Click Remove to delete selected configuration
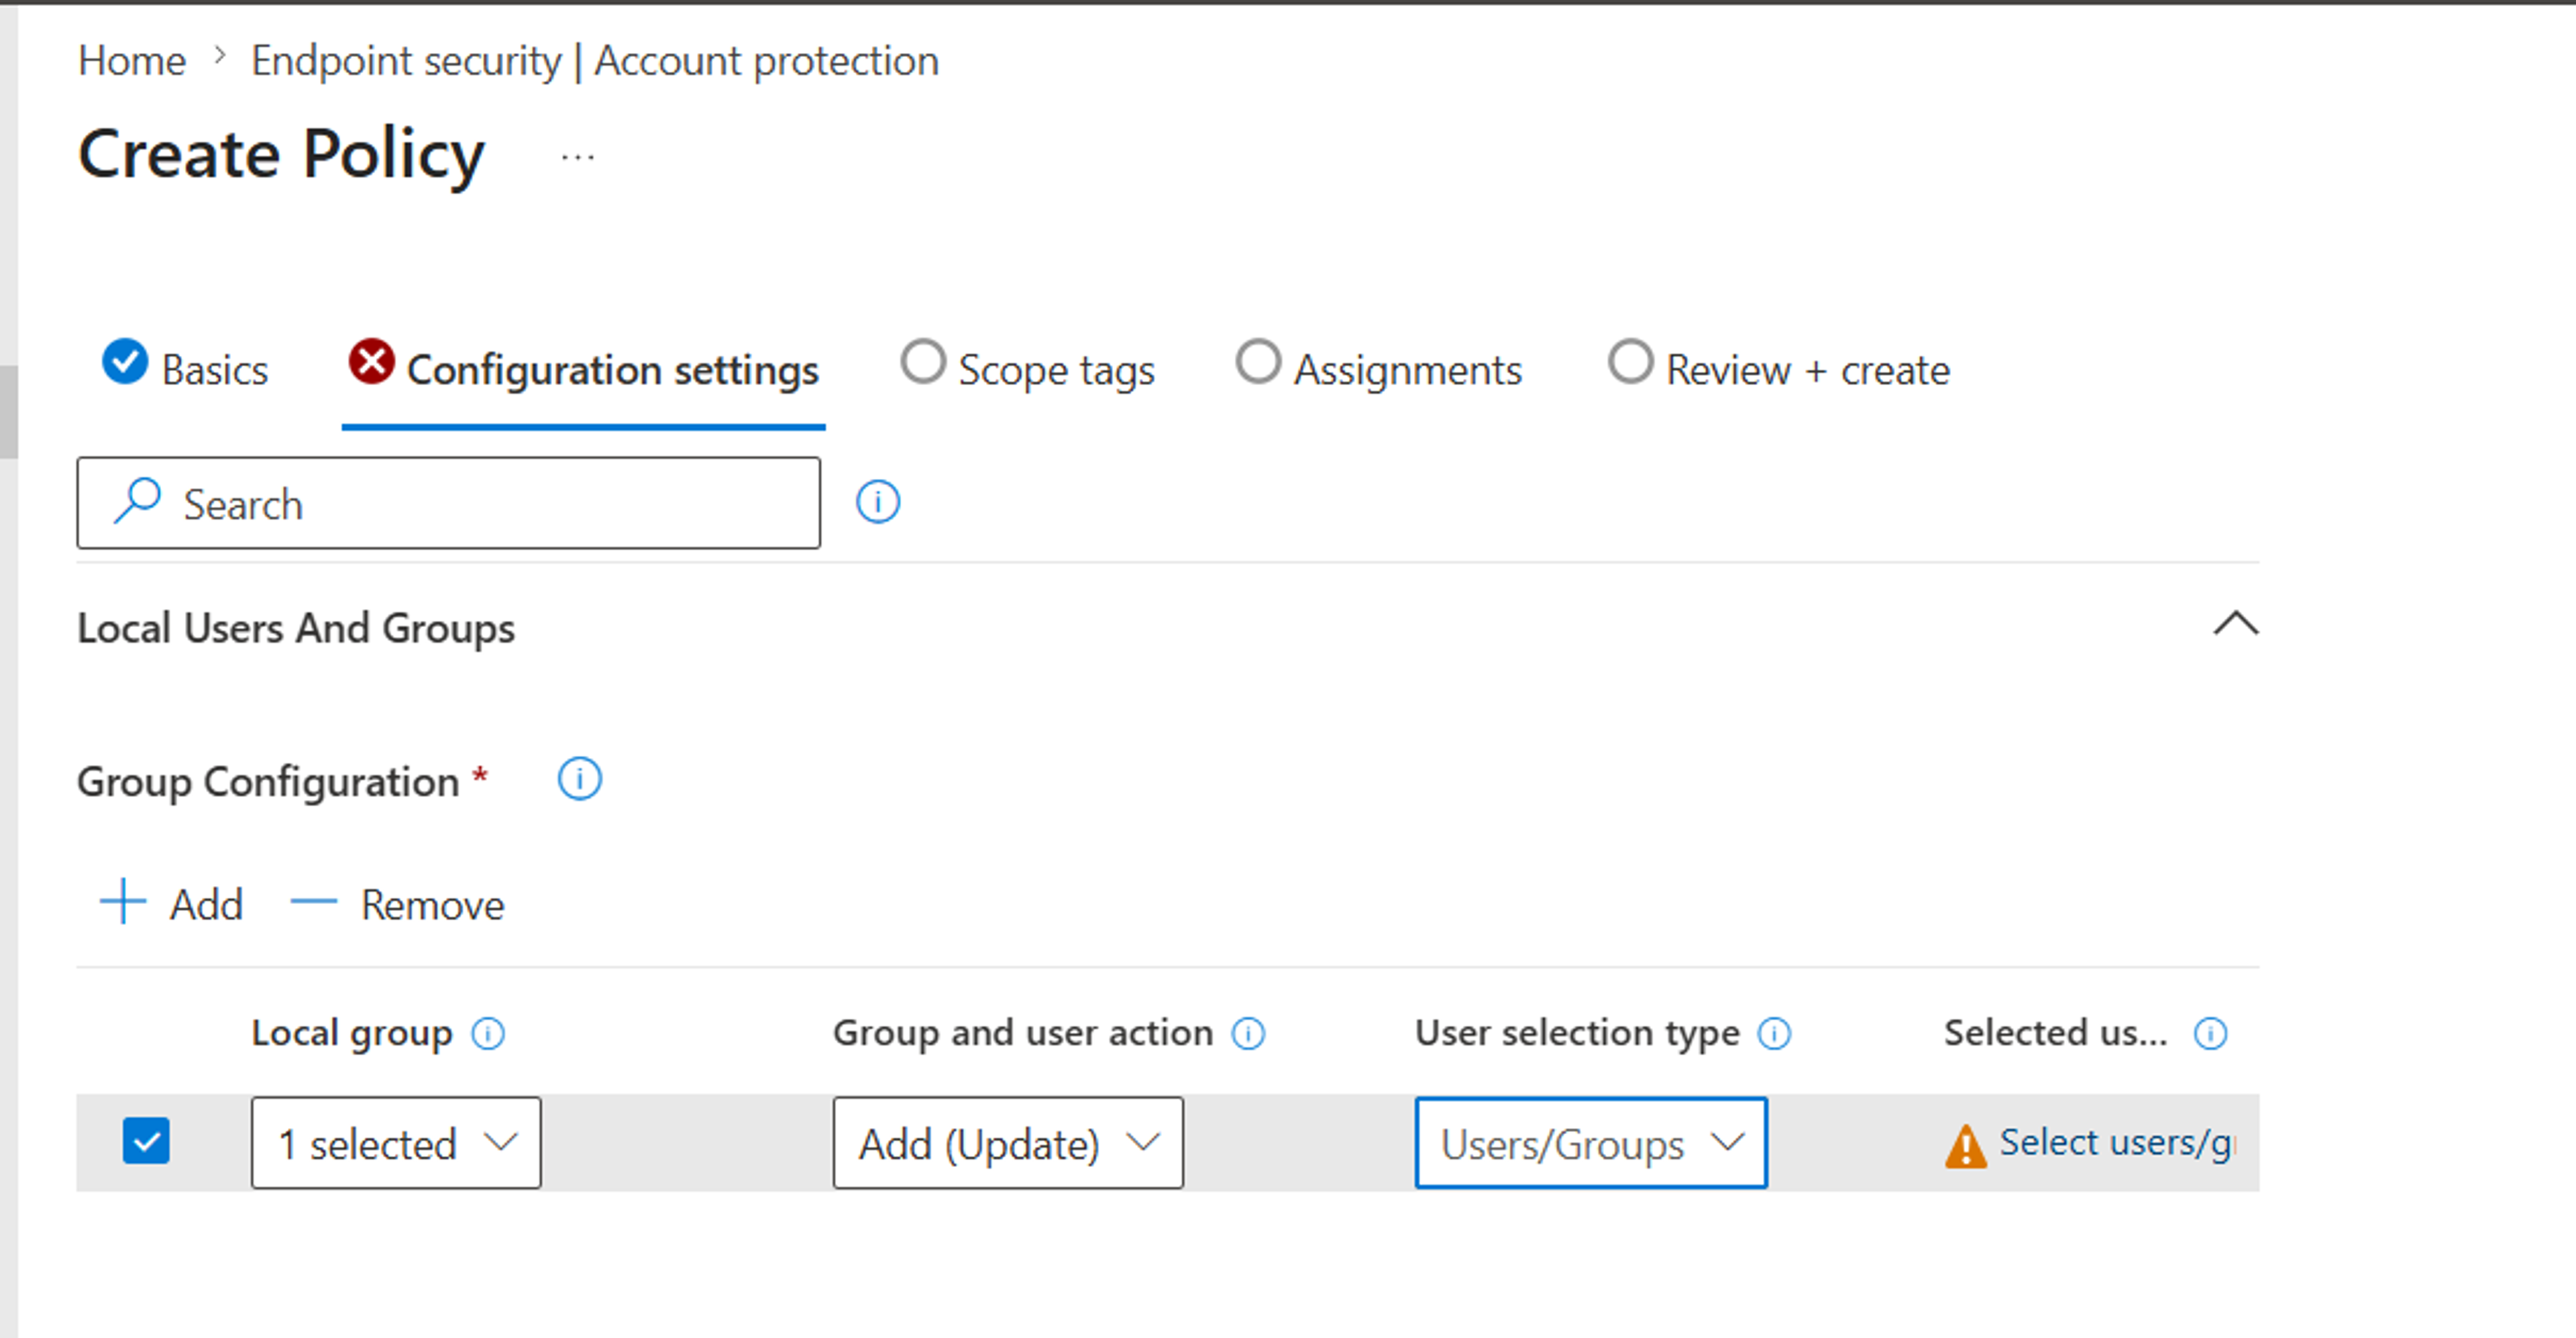The image size is (2576, 1338). pos(397,904)
